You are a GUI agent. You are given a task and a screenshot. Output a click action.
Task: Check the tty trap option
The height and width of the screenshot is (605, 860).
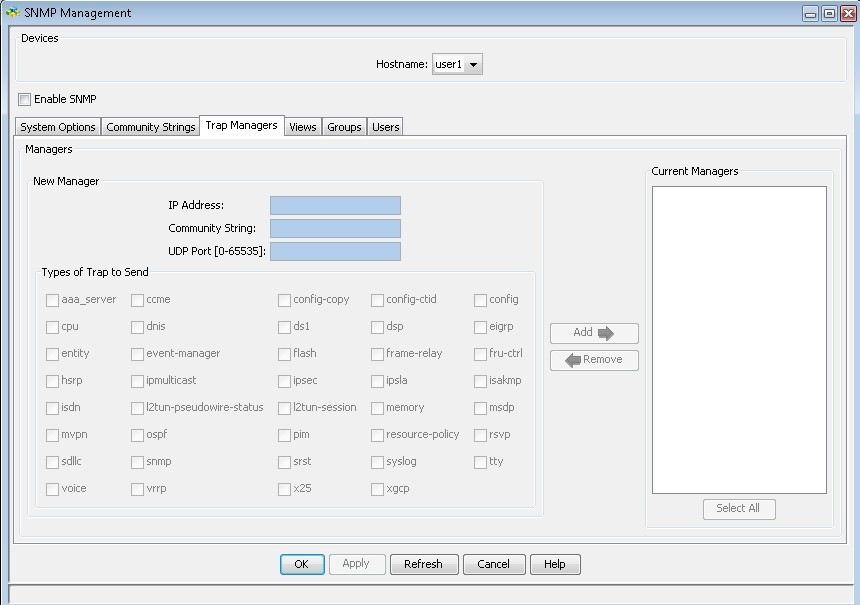pos(480,462)
